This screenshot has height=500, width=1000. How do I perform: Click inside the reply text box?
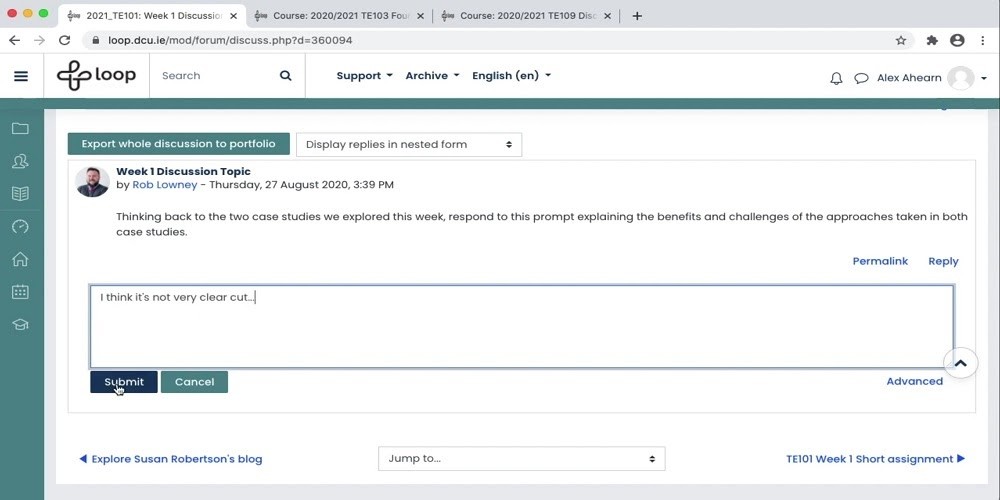click(x=520, y=330)
